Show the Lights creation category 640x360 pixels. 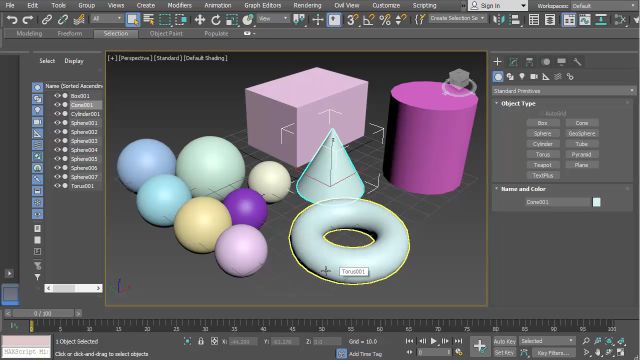click(522, 76)
